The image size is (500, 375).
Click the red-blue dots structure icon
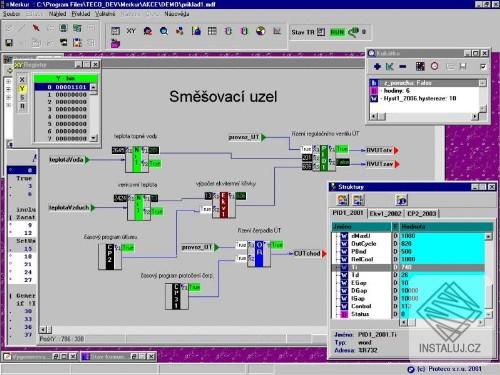(x=180, y=31)
